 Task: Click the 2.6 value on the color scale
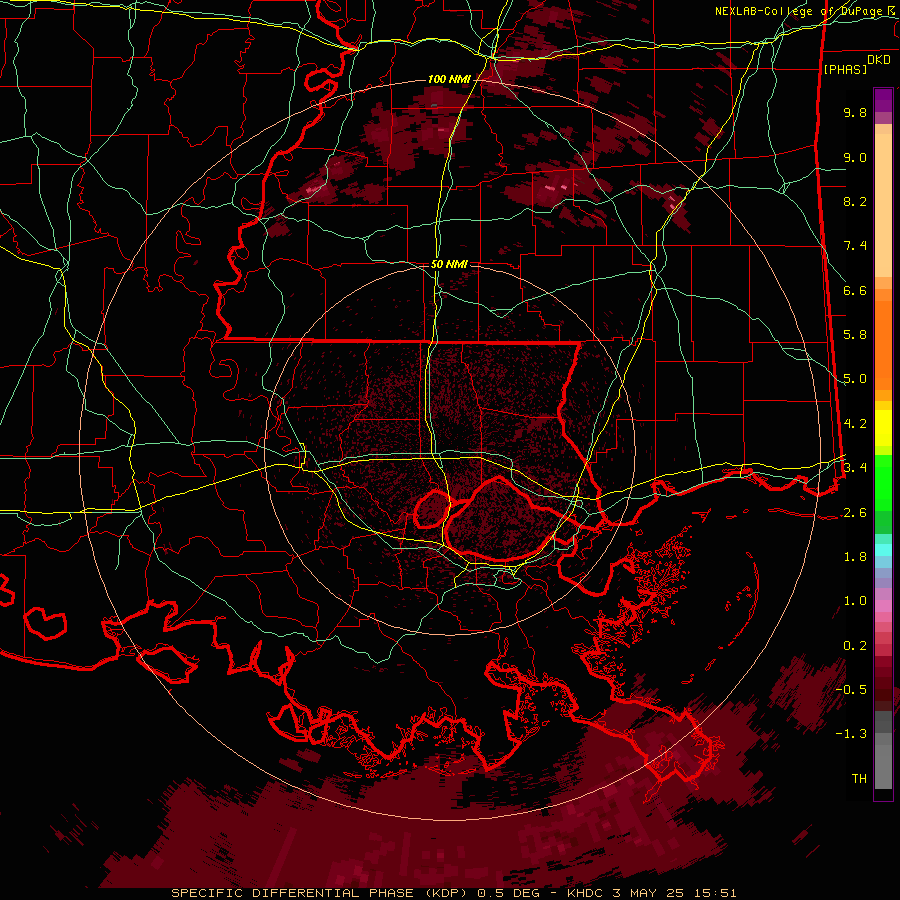click(x=855, y=513)
